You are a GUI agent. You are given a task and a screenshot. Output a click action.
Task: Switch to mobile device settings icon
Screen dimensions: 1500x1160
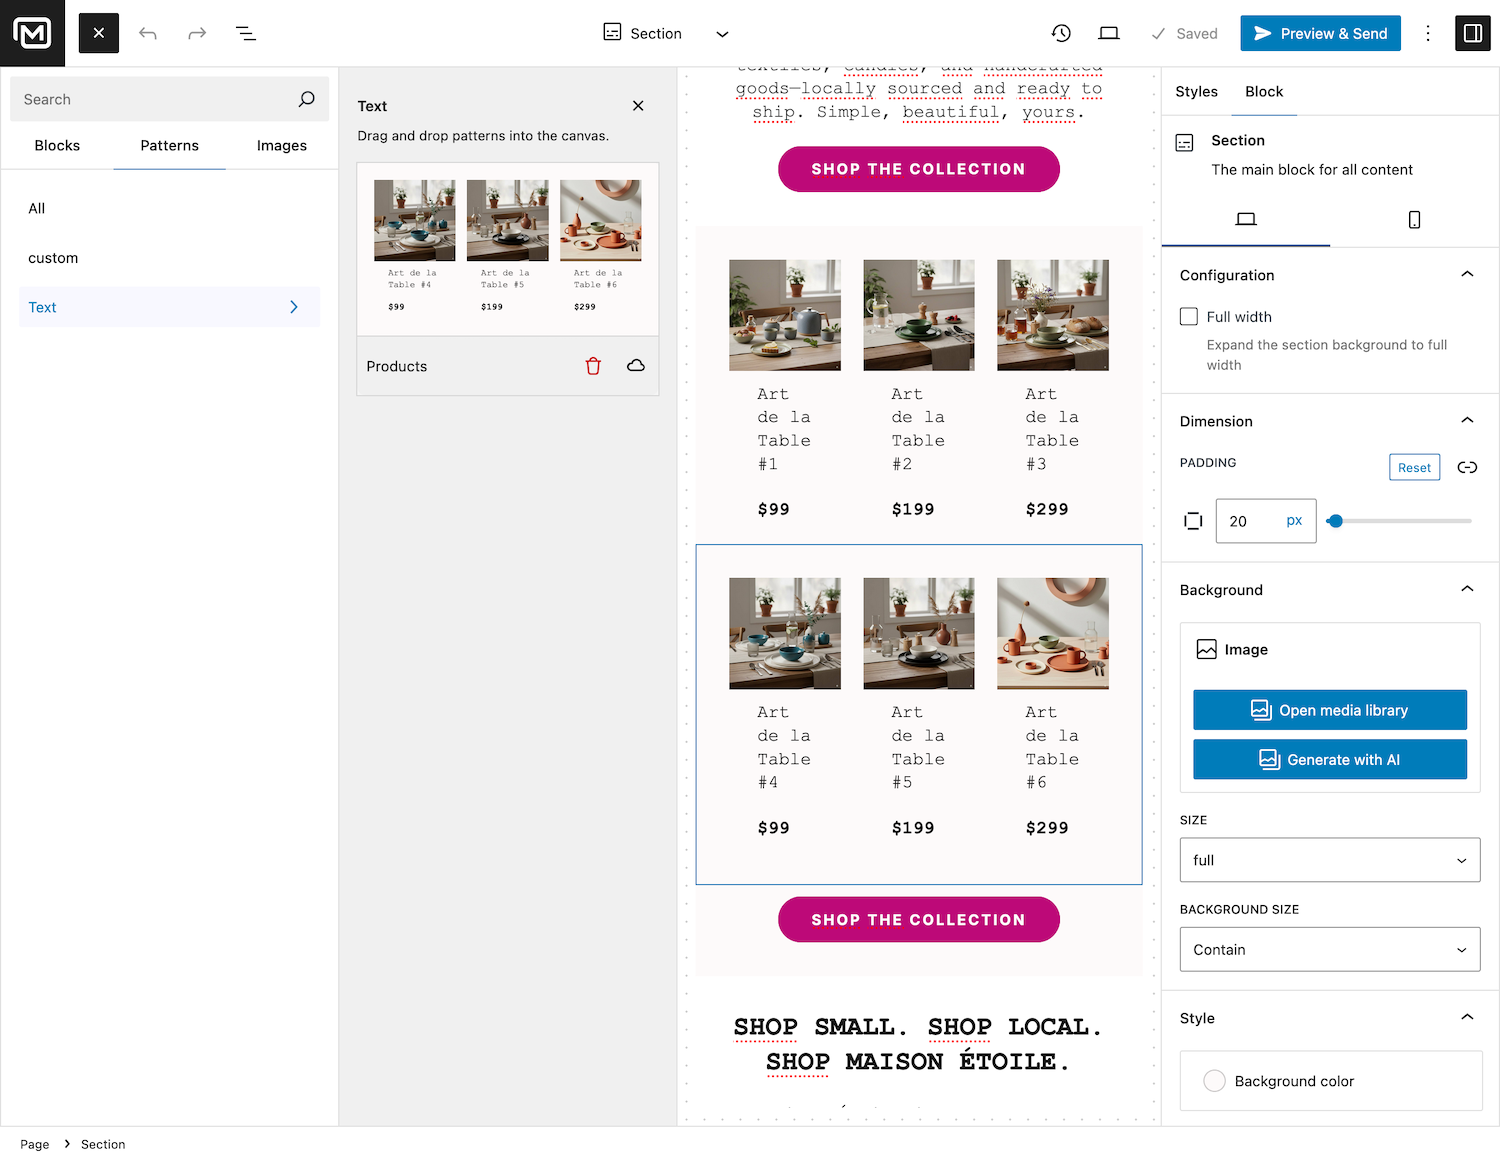pyautogui.click(x=1414, y=220)
